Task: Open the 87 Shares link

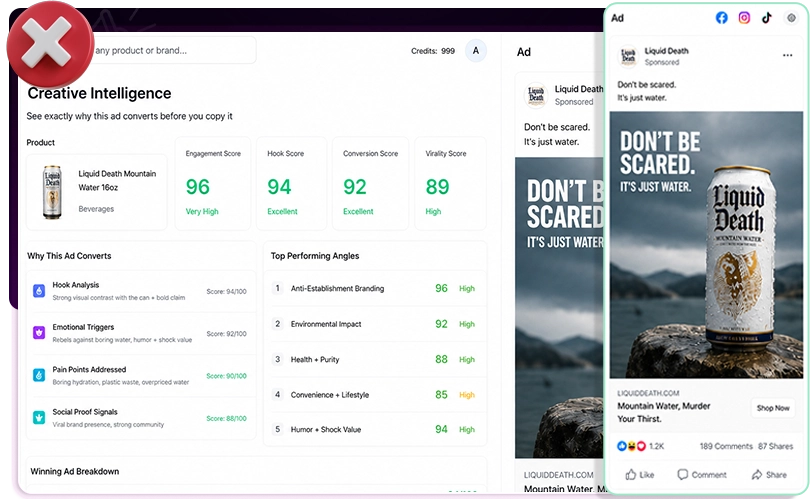Action: [776, 446]
